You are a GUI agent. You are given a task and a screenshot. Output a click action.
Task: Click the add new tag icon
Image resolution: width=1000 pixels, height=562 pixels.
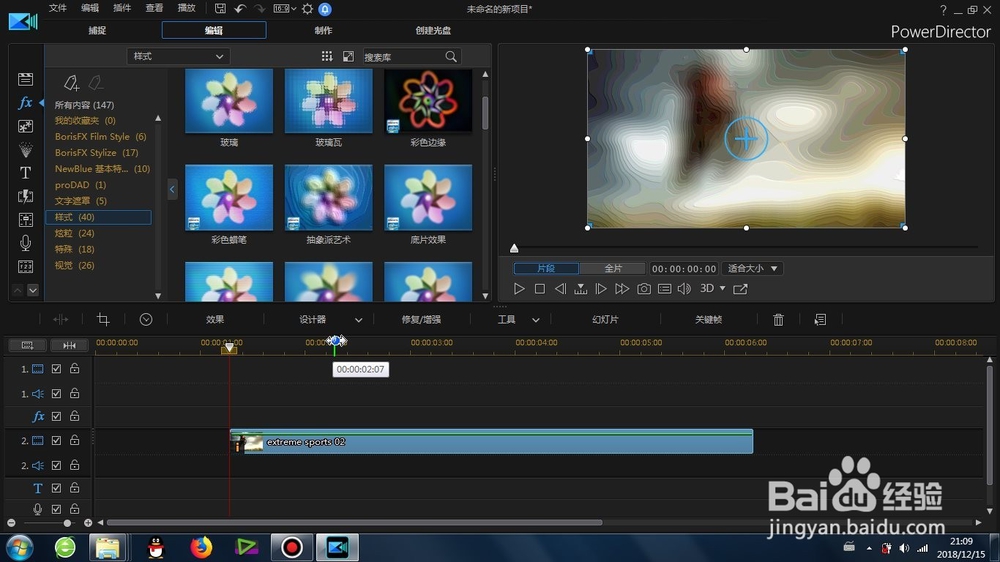[71, 82]
